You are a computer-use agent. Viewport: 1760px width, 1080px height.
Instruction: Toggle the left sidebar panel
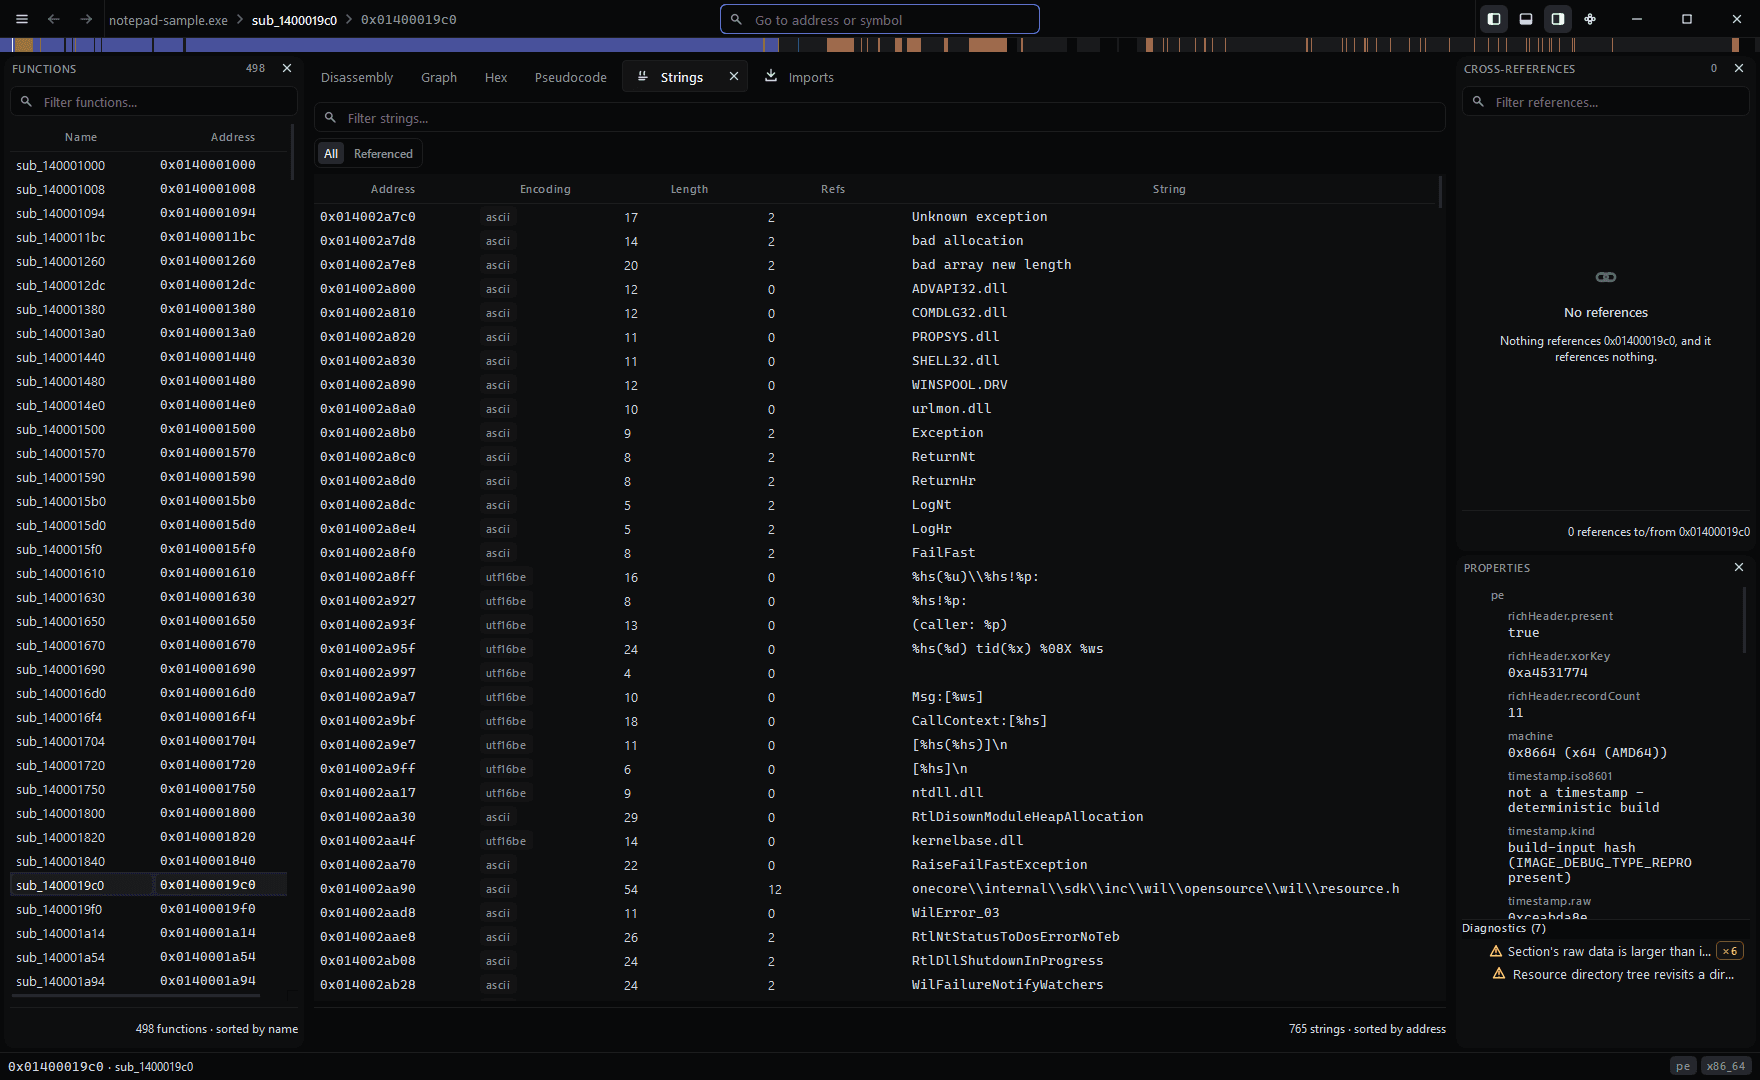point(1494,19)
